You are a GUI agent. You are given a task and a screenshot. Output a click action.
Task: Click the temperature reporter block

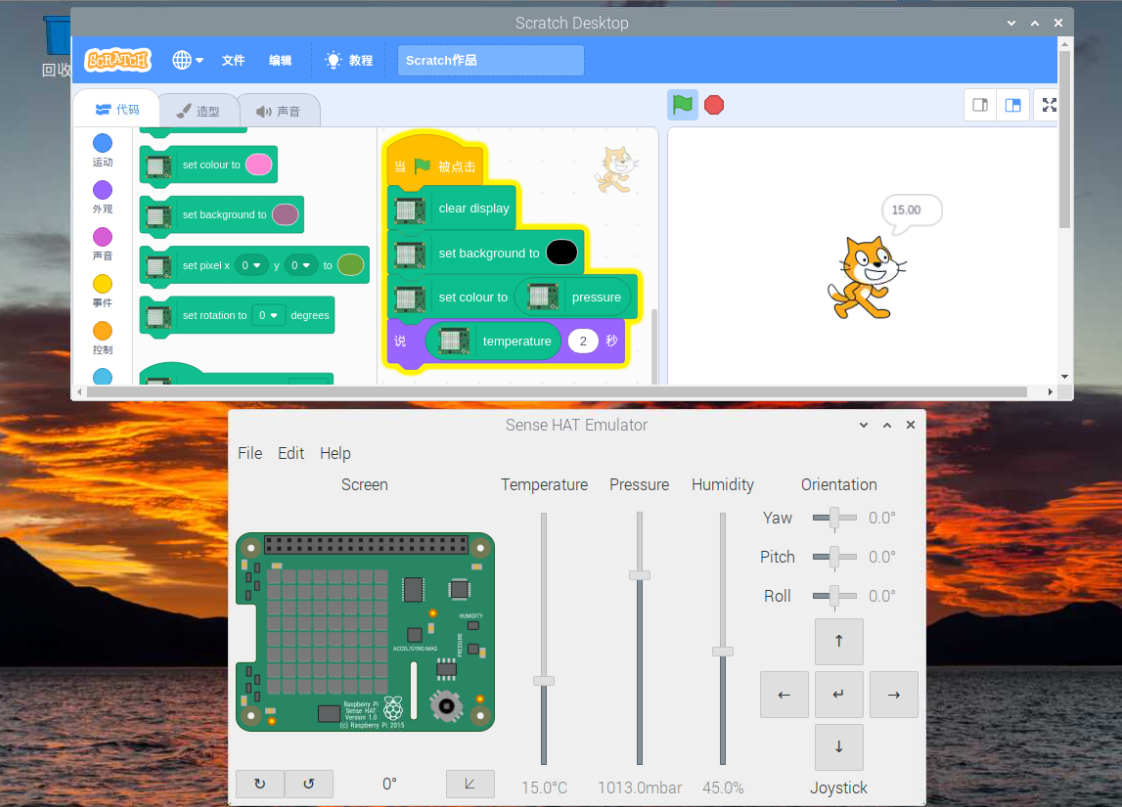click(x=492, y=341)
